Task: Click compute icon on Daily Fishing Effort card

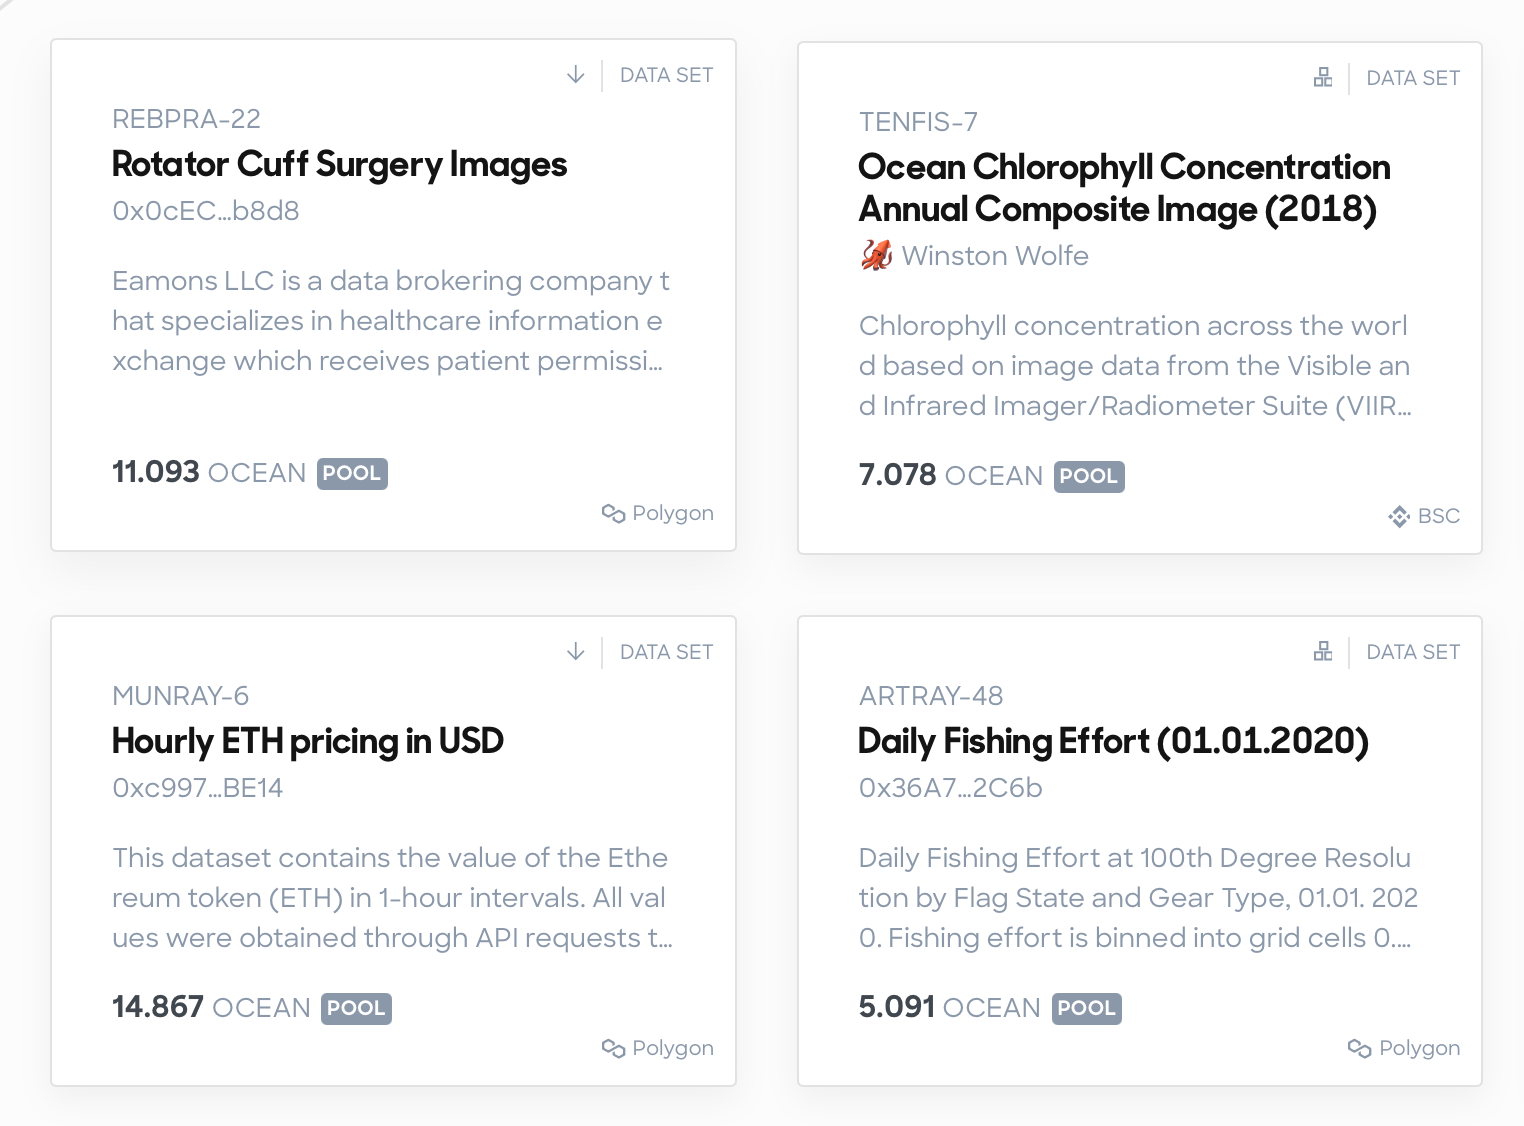Action: 1322,652
